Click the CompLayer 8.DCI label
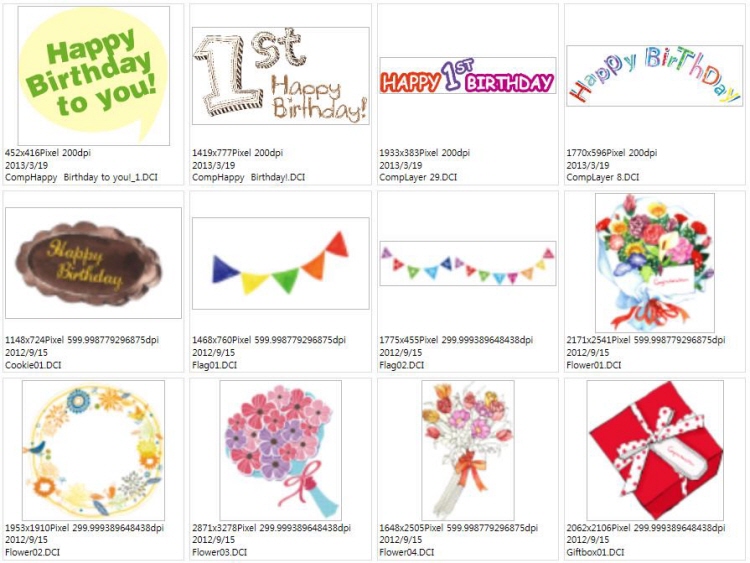This screenshot has height=563, width=750. (602, 177)
